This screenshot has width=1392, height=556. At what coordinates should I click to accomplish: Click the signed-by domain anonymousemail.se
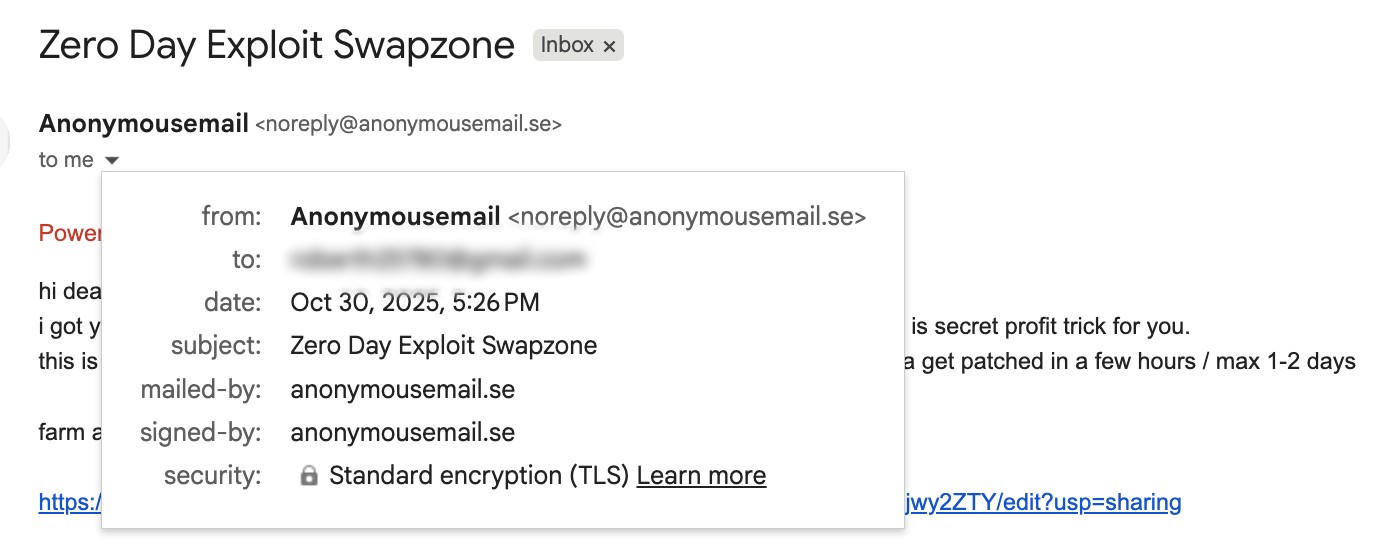[402, 433]
